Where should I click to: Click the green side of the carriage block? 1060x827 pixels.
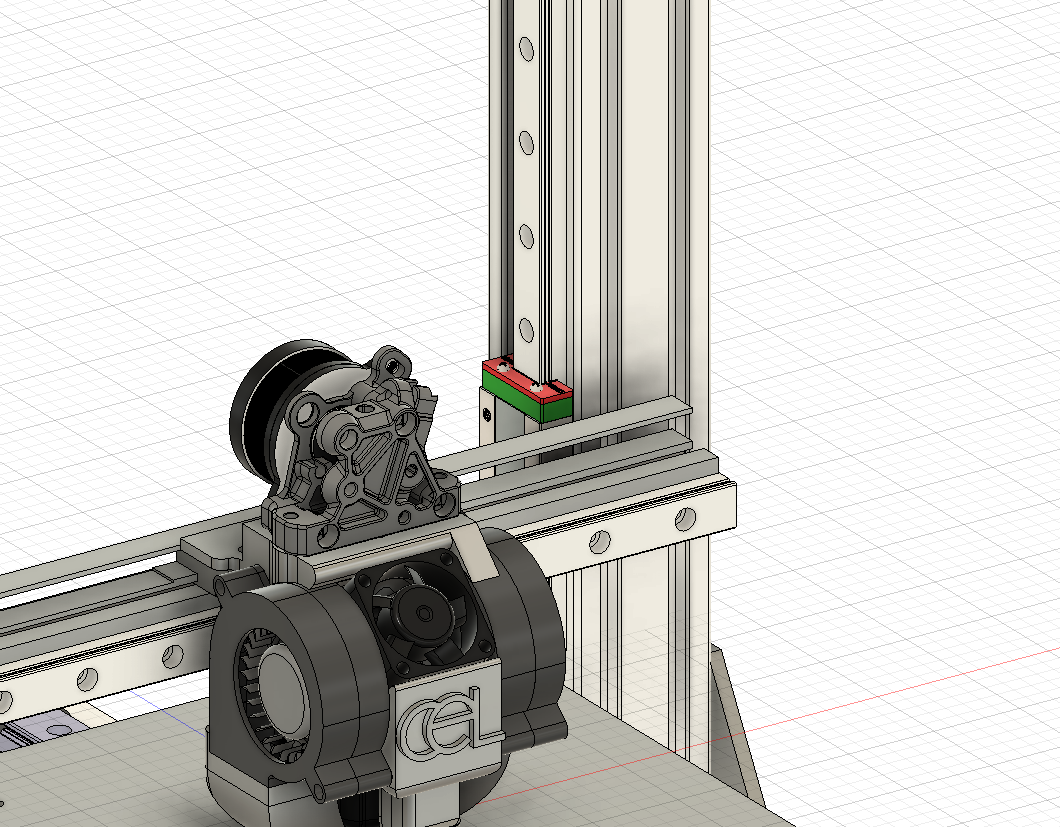tap(554, 407)
